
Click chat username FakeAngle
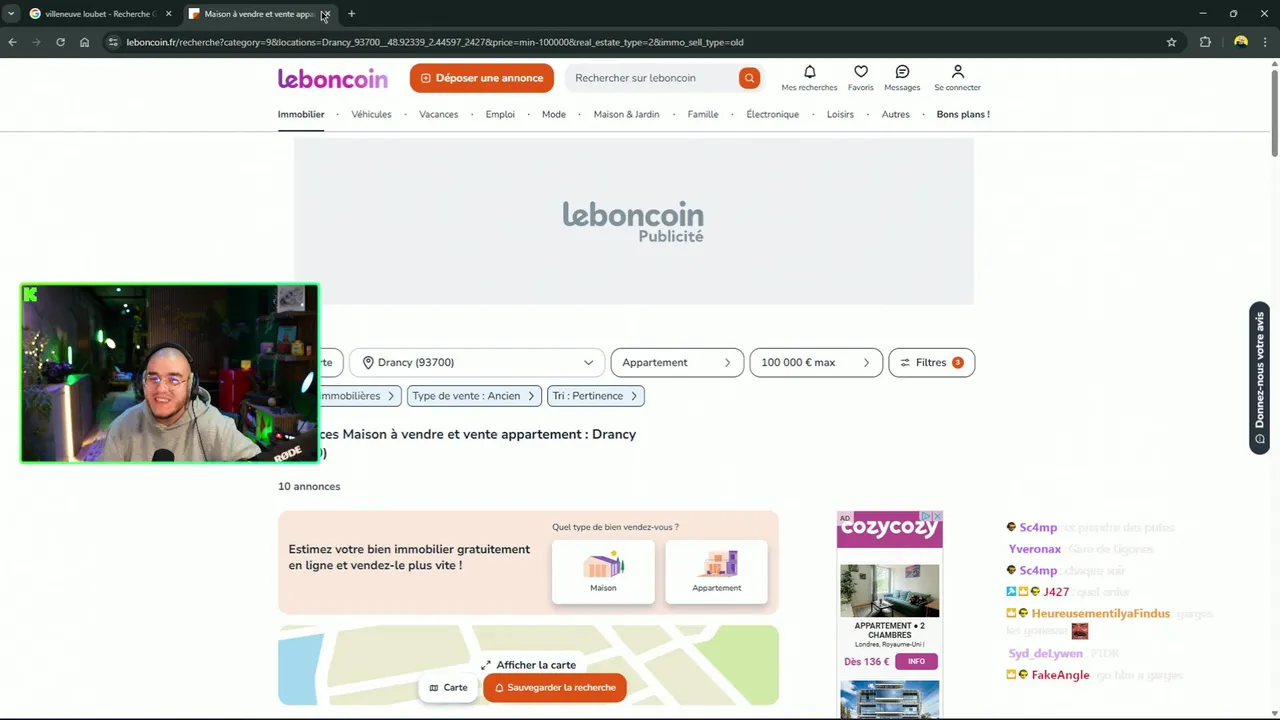[x=1060, y=675]
